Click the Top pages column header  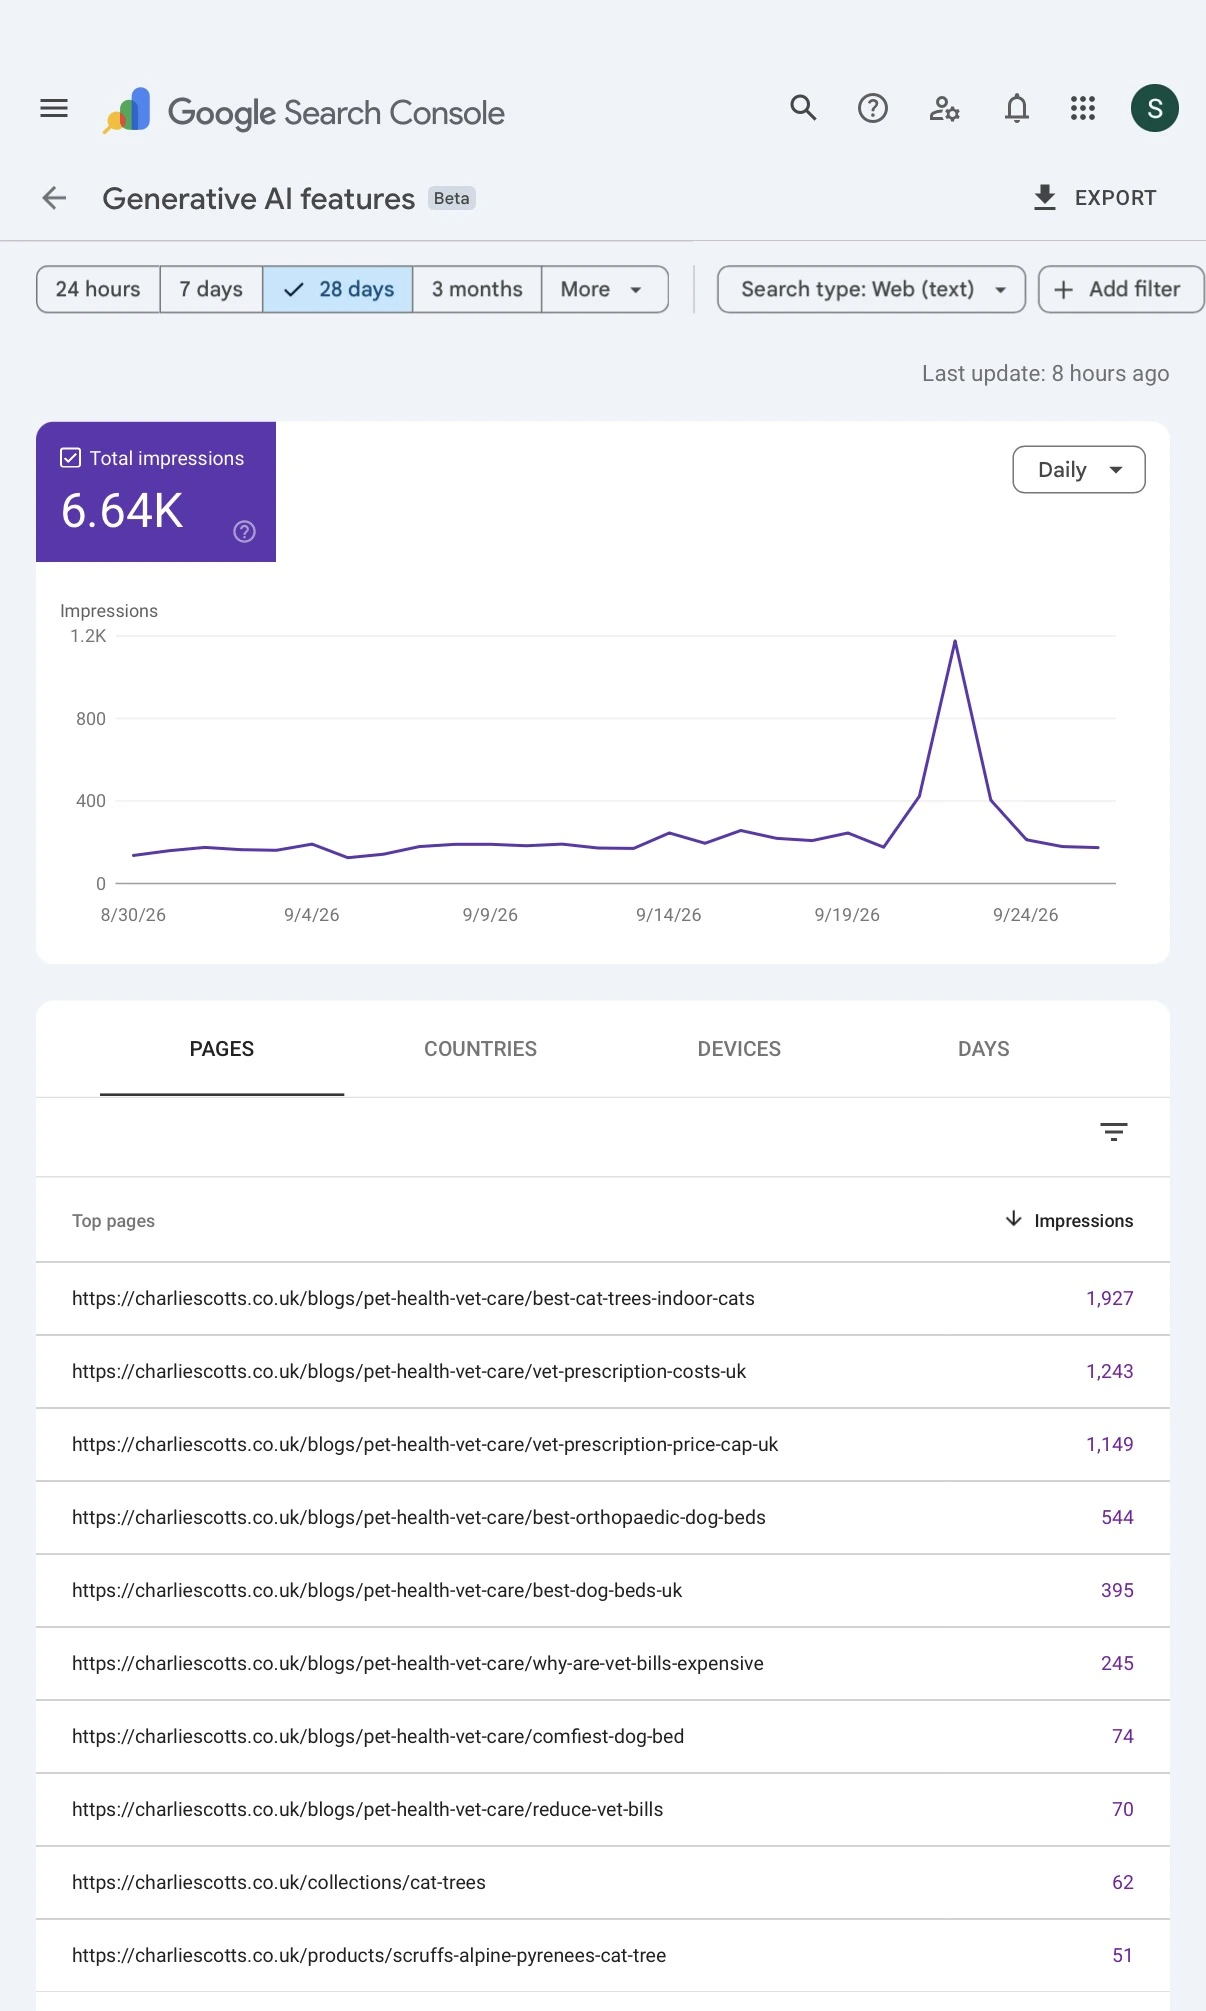[x=113, y=1221]
